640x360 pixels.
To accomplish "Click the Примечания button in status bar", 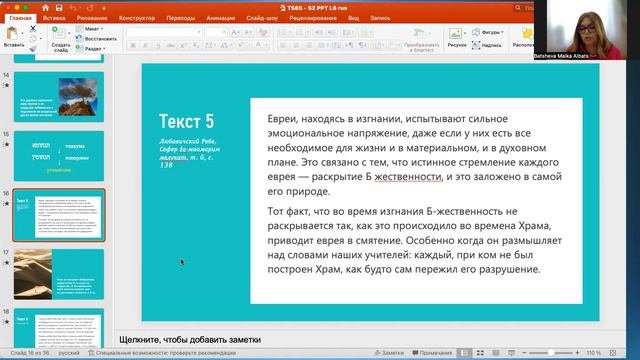I will click(x=432, y=353).
